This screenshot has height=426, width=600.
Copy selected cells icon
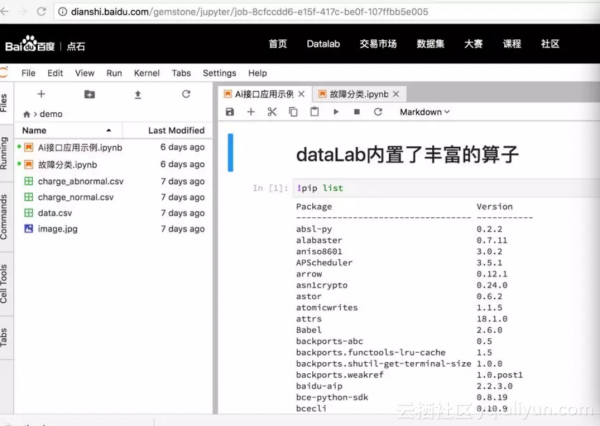tap(293, 112)
